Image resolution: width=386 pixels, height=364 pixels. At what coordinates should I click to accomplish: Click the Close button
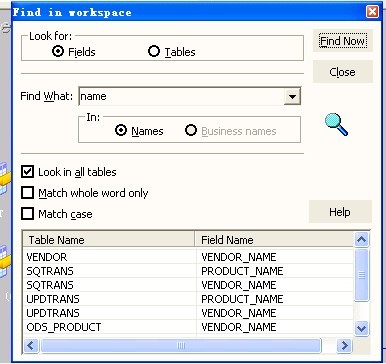[343, 72]
